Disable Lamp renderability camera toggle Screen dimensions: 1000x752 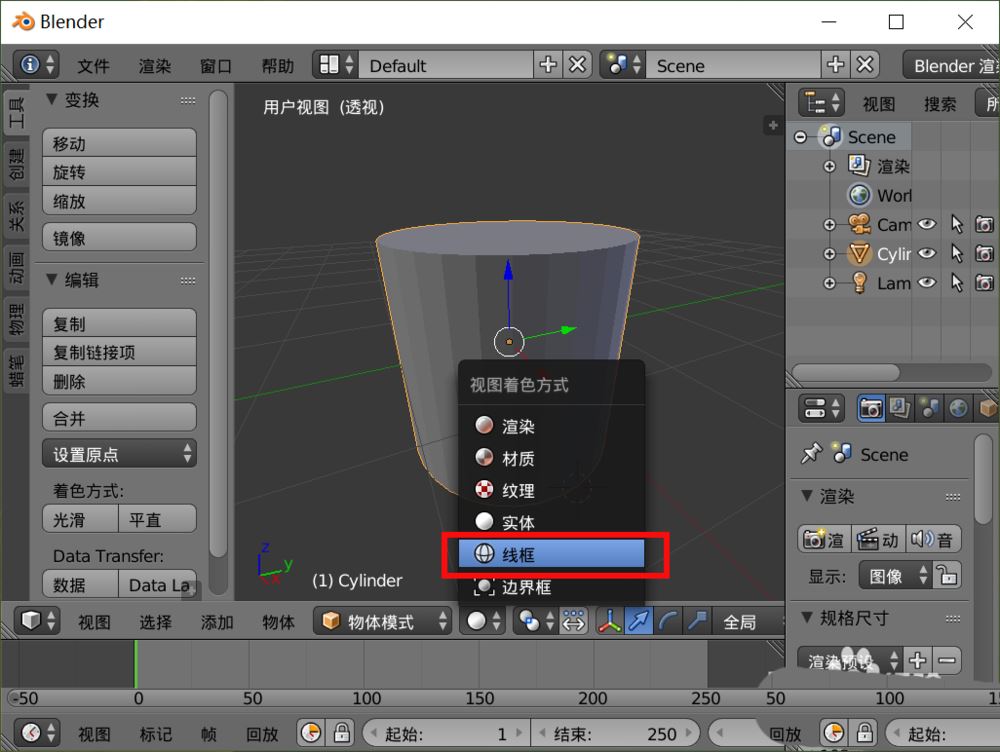(984, 283)
